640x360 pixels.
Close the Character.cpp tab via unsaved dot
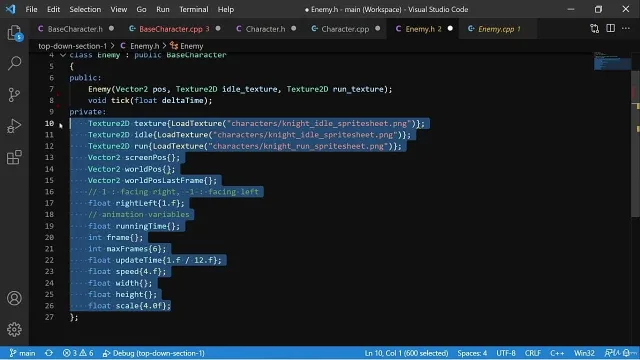point(378,29)
